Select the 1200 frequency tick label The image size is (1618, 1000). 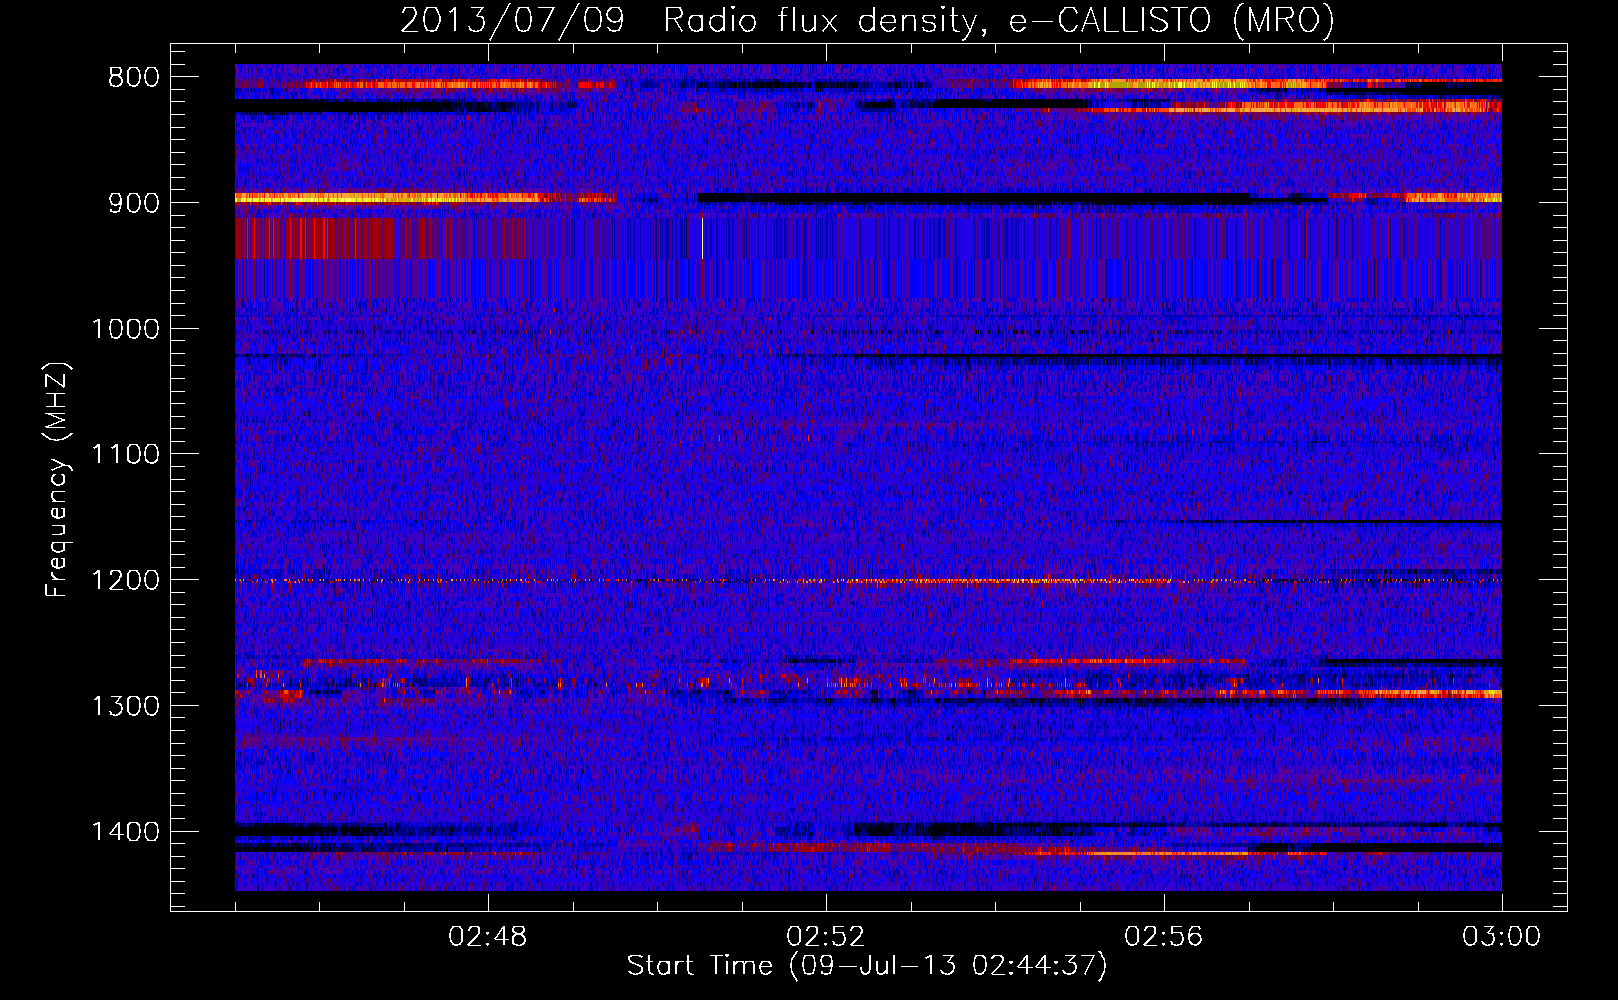coord(125,581)
